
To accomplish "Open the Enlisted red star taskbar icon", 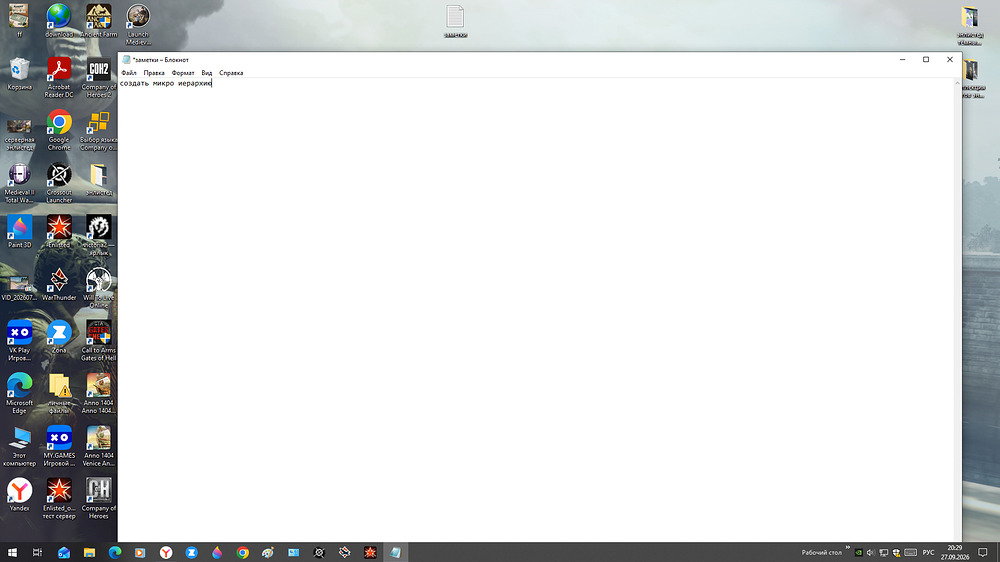I will (x=370, y=552).
